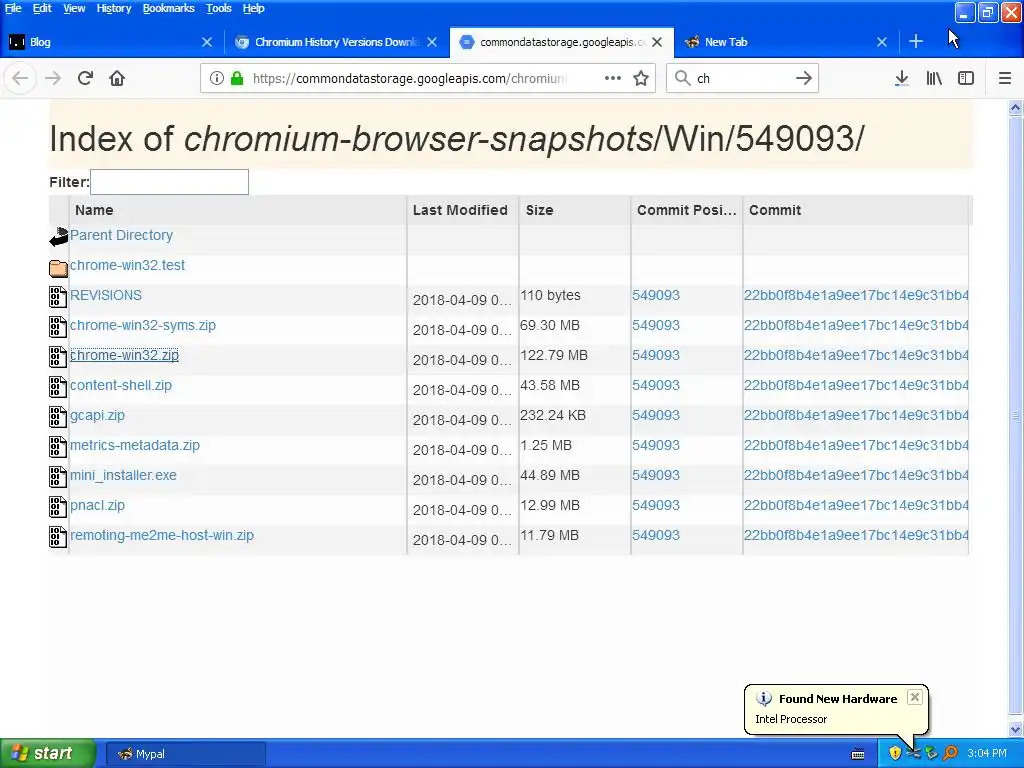
Task: Click the green padlock security icon
Action: (237, 78)
